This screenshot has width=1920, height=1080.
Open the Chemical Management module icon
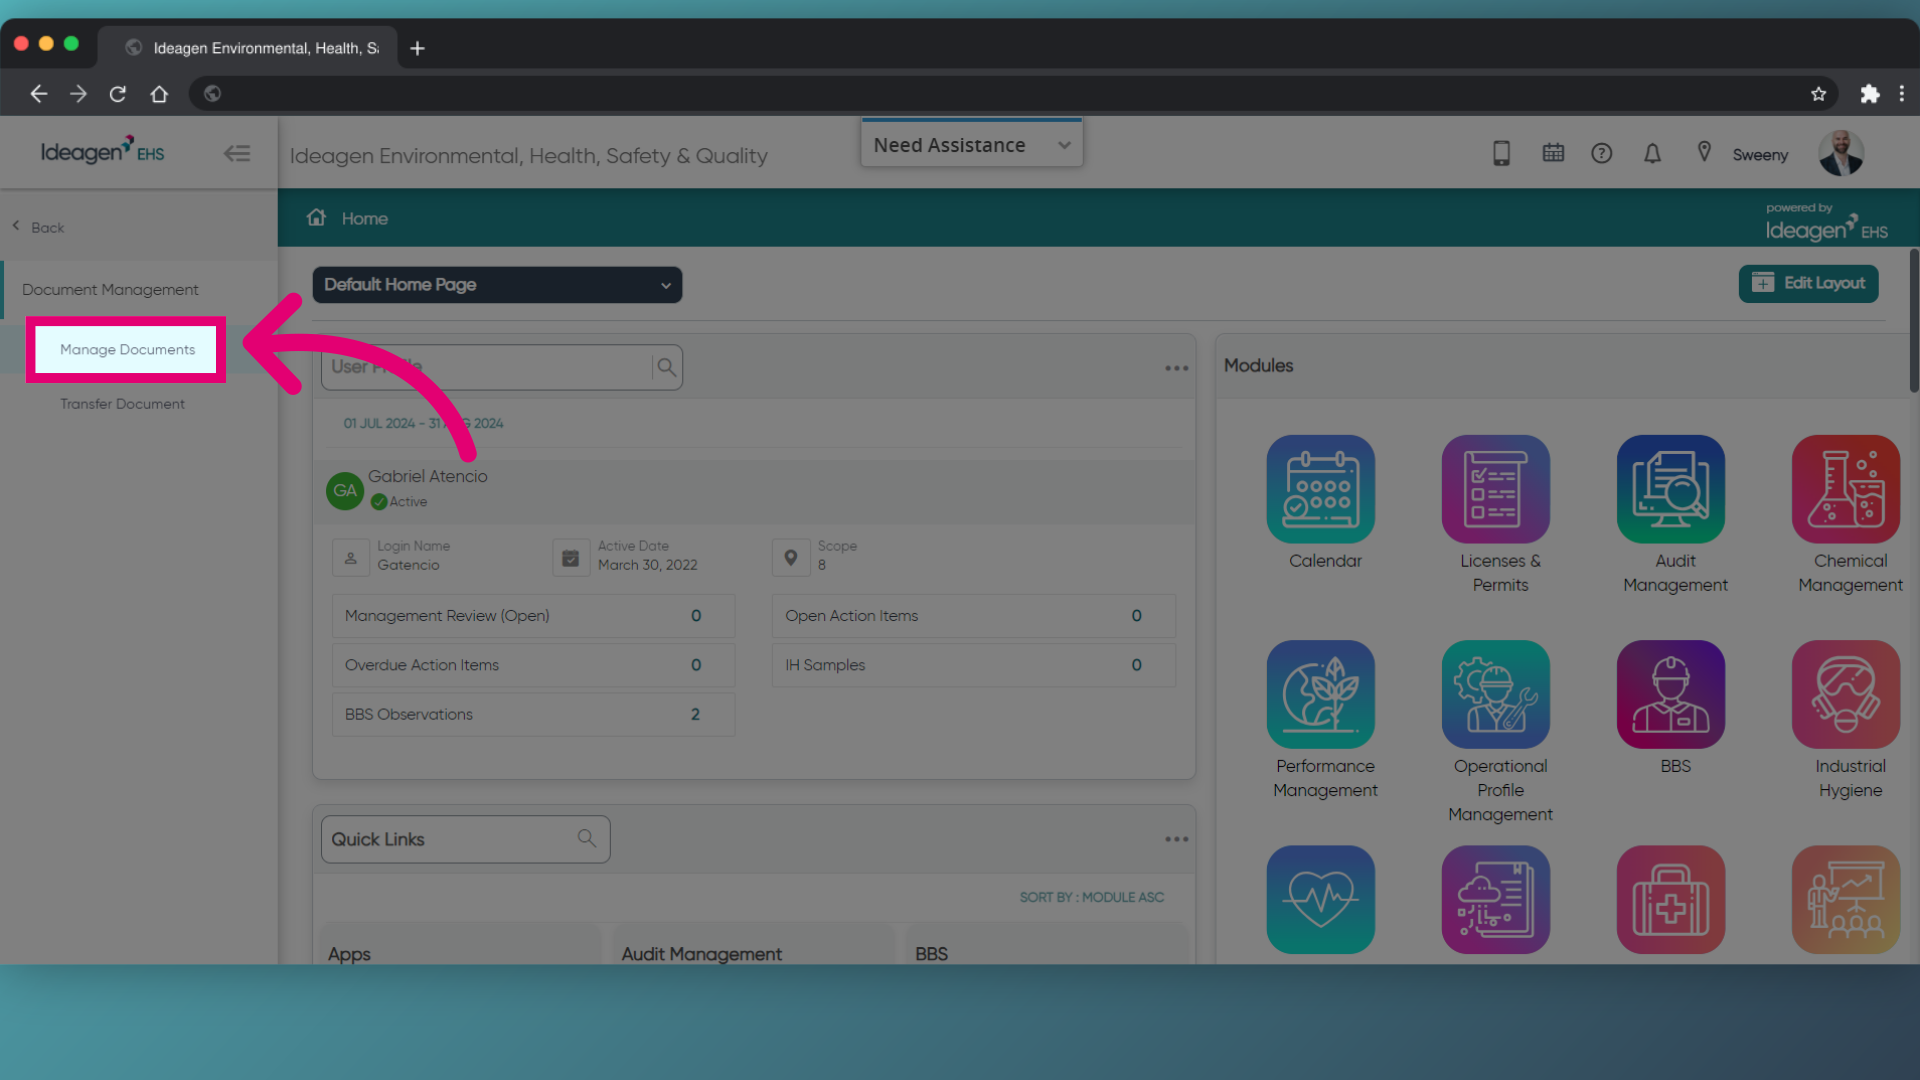click(x=1845, y=489)
